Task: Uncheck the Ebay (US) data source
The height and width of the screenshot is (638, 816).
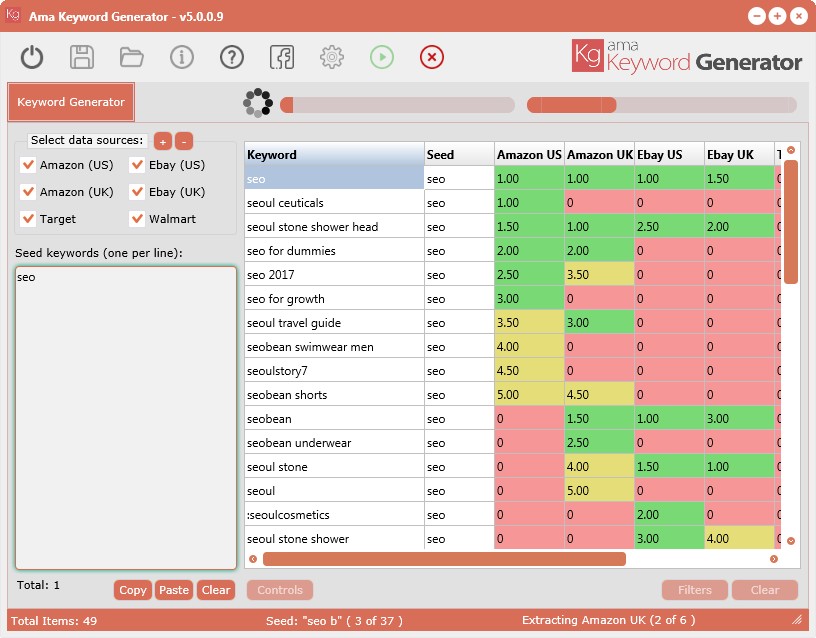Action: coord(137,165)
